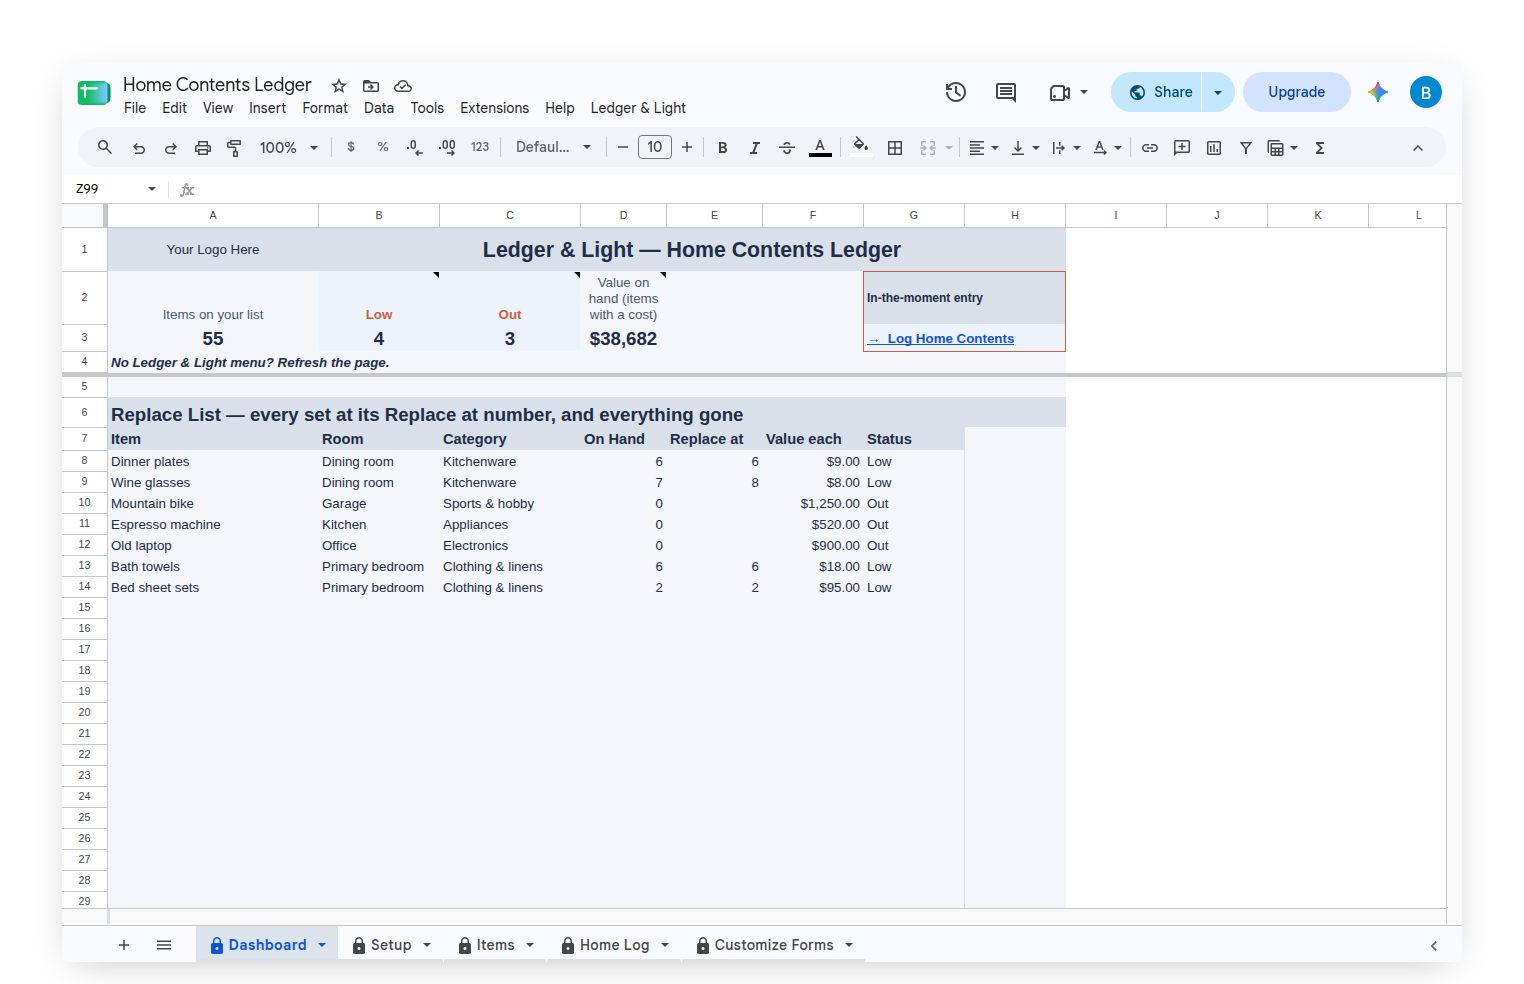The width and height of the screenshot is (1524, 984).
Task: Check the cloud save status icon
Action: pos(403,86)
